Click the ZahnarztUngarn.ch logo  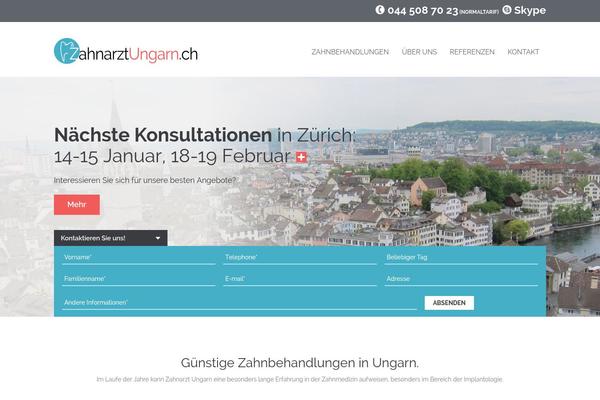click(x=126, y=52)
